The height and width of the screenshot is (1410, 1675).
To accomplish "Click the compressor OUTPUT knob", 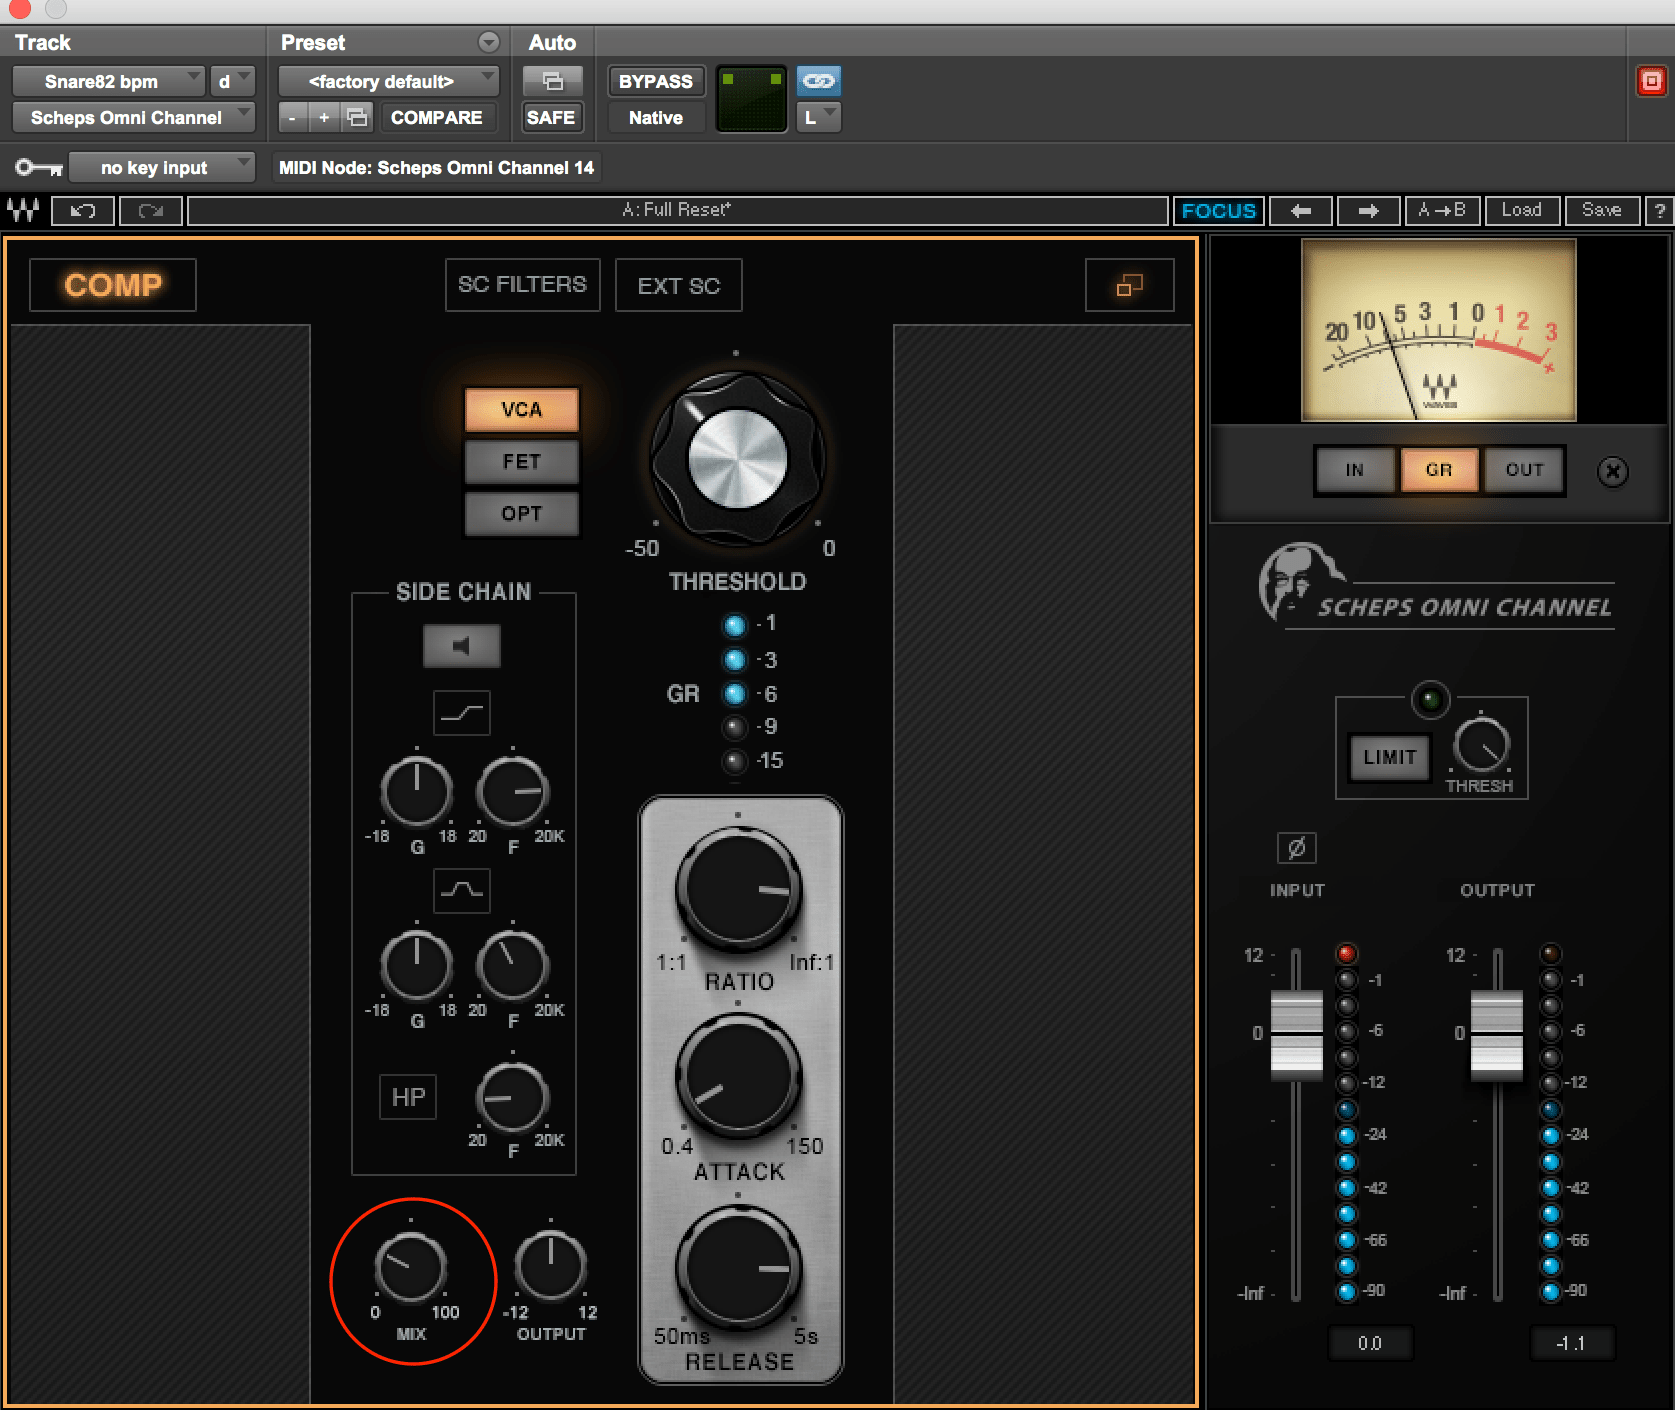I will [x=550, y=1267].
